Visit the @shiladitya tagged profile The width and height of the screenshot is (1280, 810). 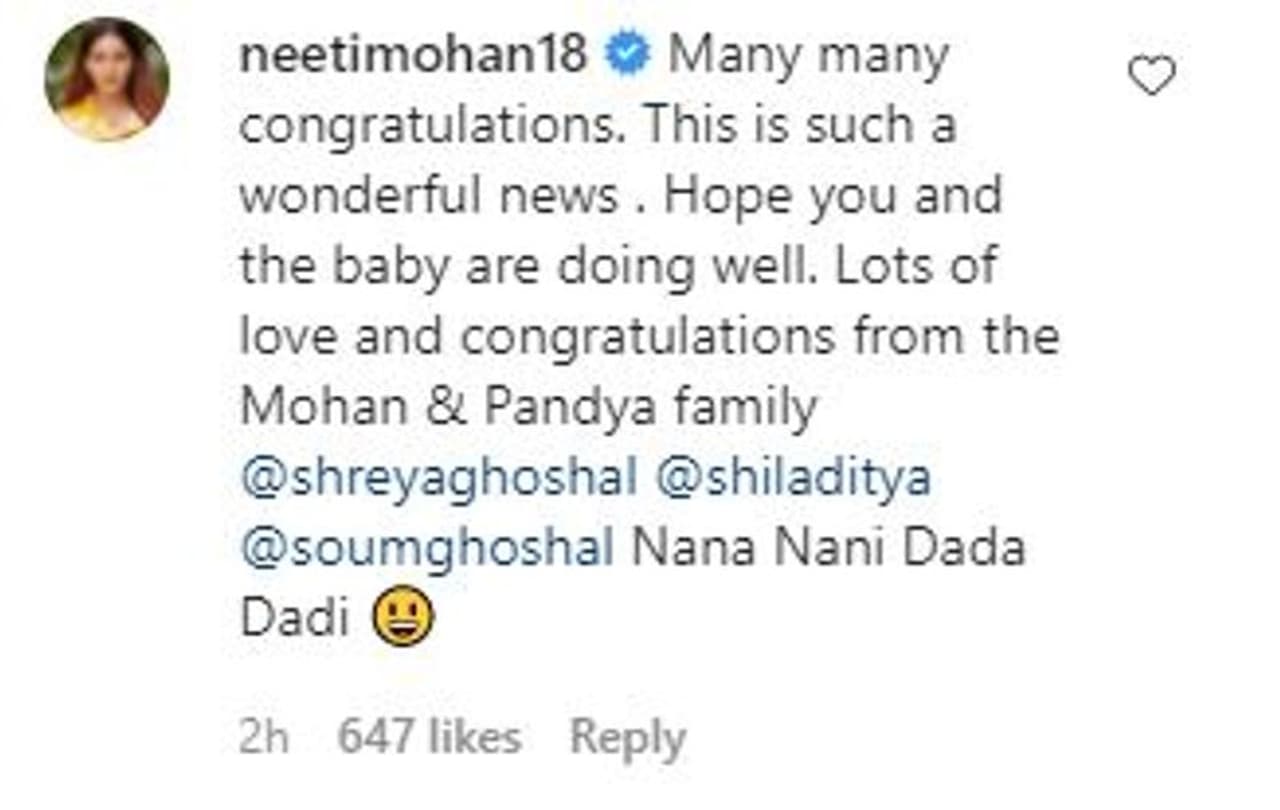click(x=795, y=479)
